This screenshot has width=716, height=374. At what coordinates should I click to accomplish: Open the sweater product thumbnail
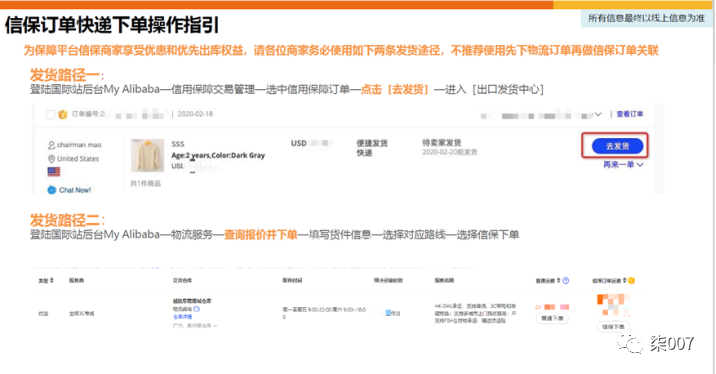(x=147, y=156)
